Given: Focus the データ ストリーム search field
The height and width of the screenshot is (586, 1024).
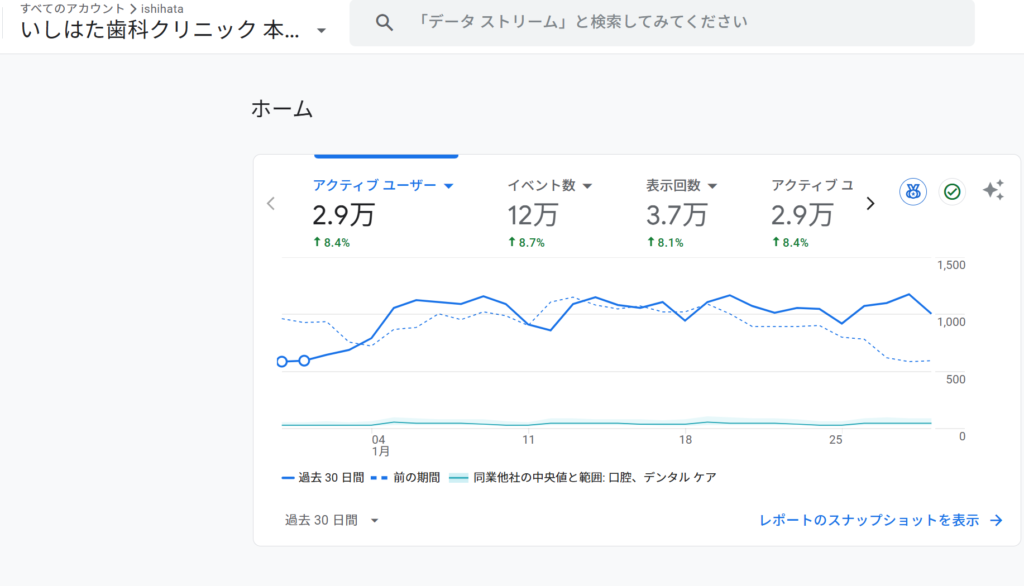Looking at the screenshot, I should tap(660, 22).
